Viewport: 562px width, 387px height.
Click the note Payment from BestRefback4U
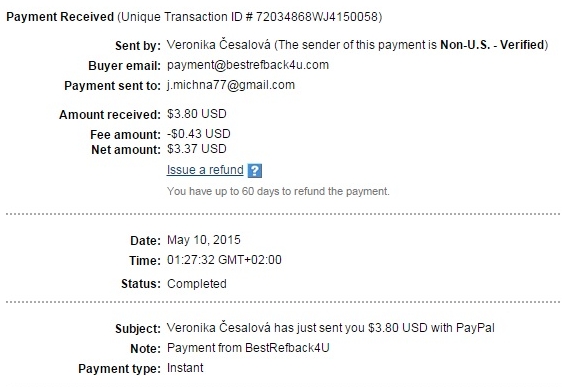[x=248, y=348]
